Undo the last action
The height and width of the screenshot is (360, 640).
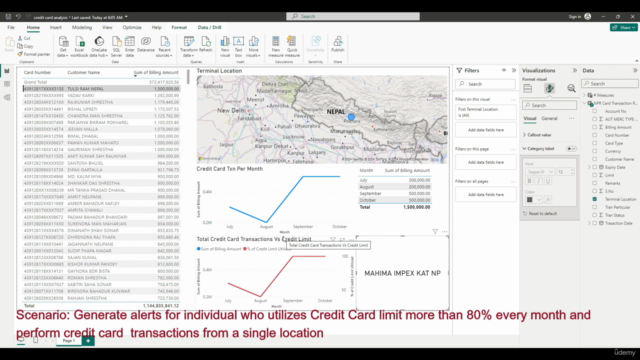coord(18,17)
